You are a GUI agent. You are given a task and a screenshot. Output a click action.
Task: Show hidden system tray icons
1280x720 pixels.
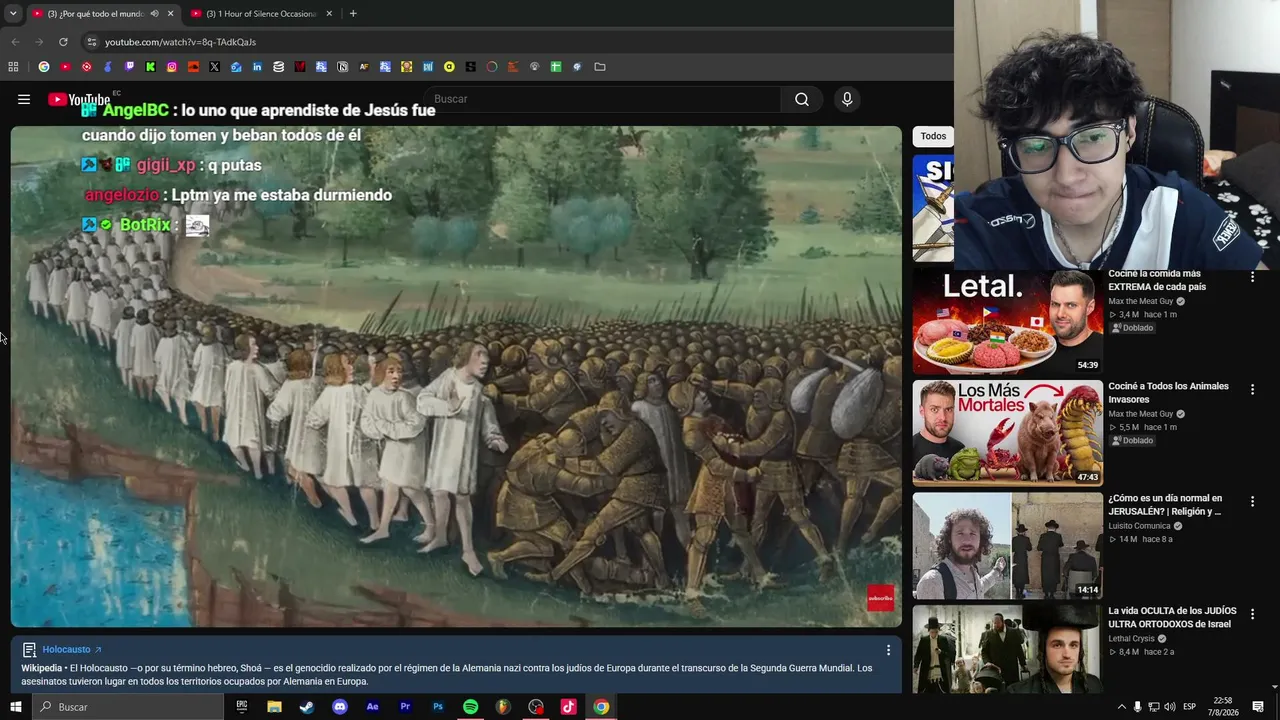point(1121,707)
